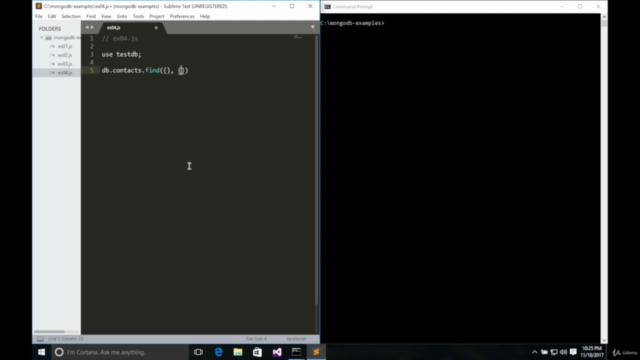Click the Command Prompt scroll up arrow
This screenshot has height=360, width=640.
click(604, 17)
